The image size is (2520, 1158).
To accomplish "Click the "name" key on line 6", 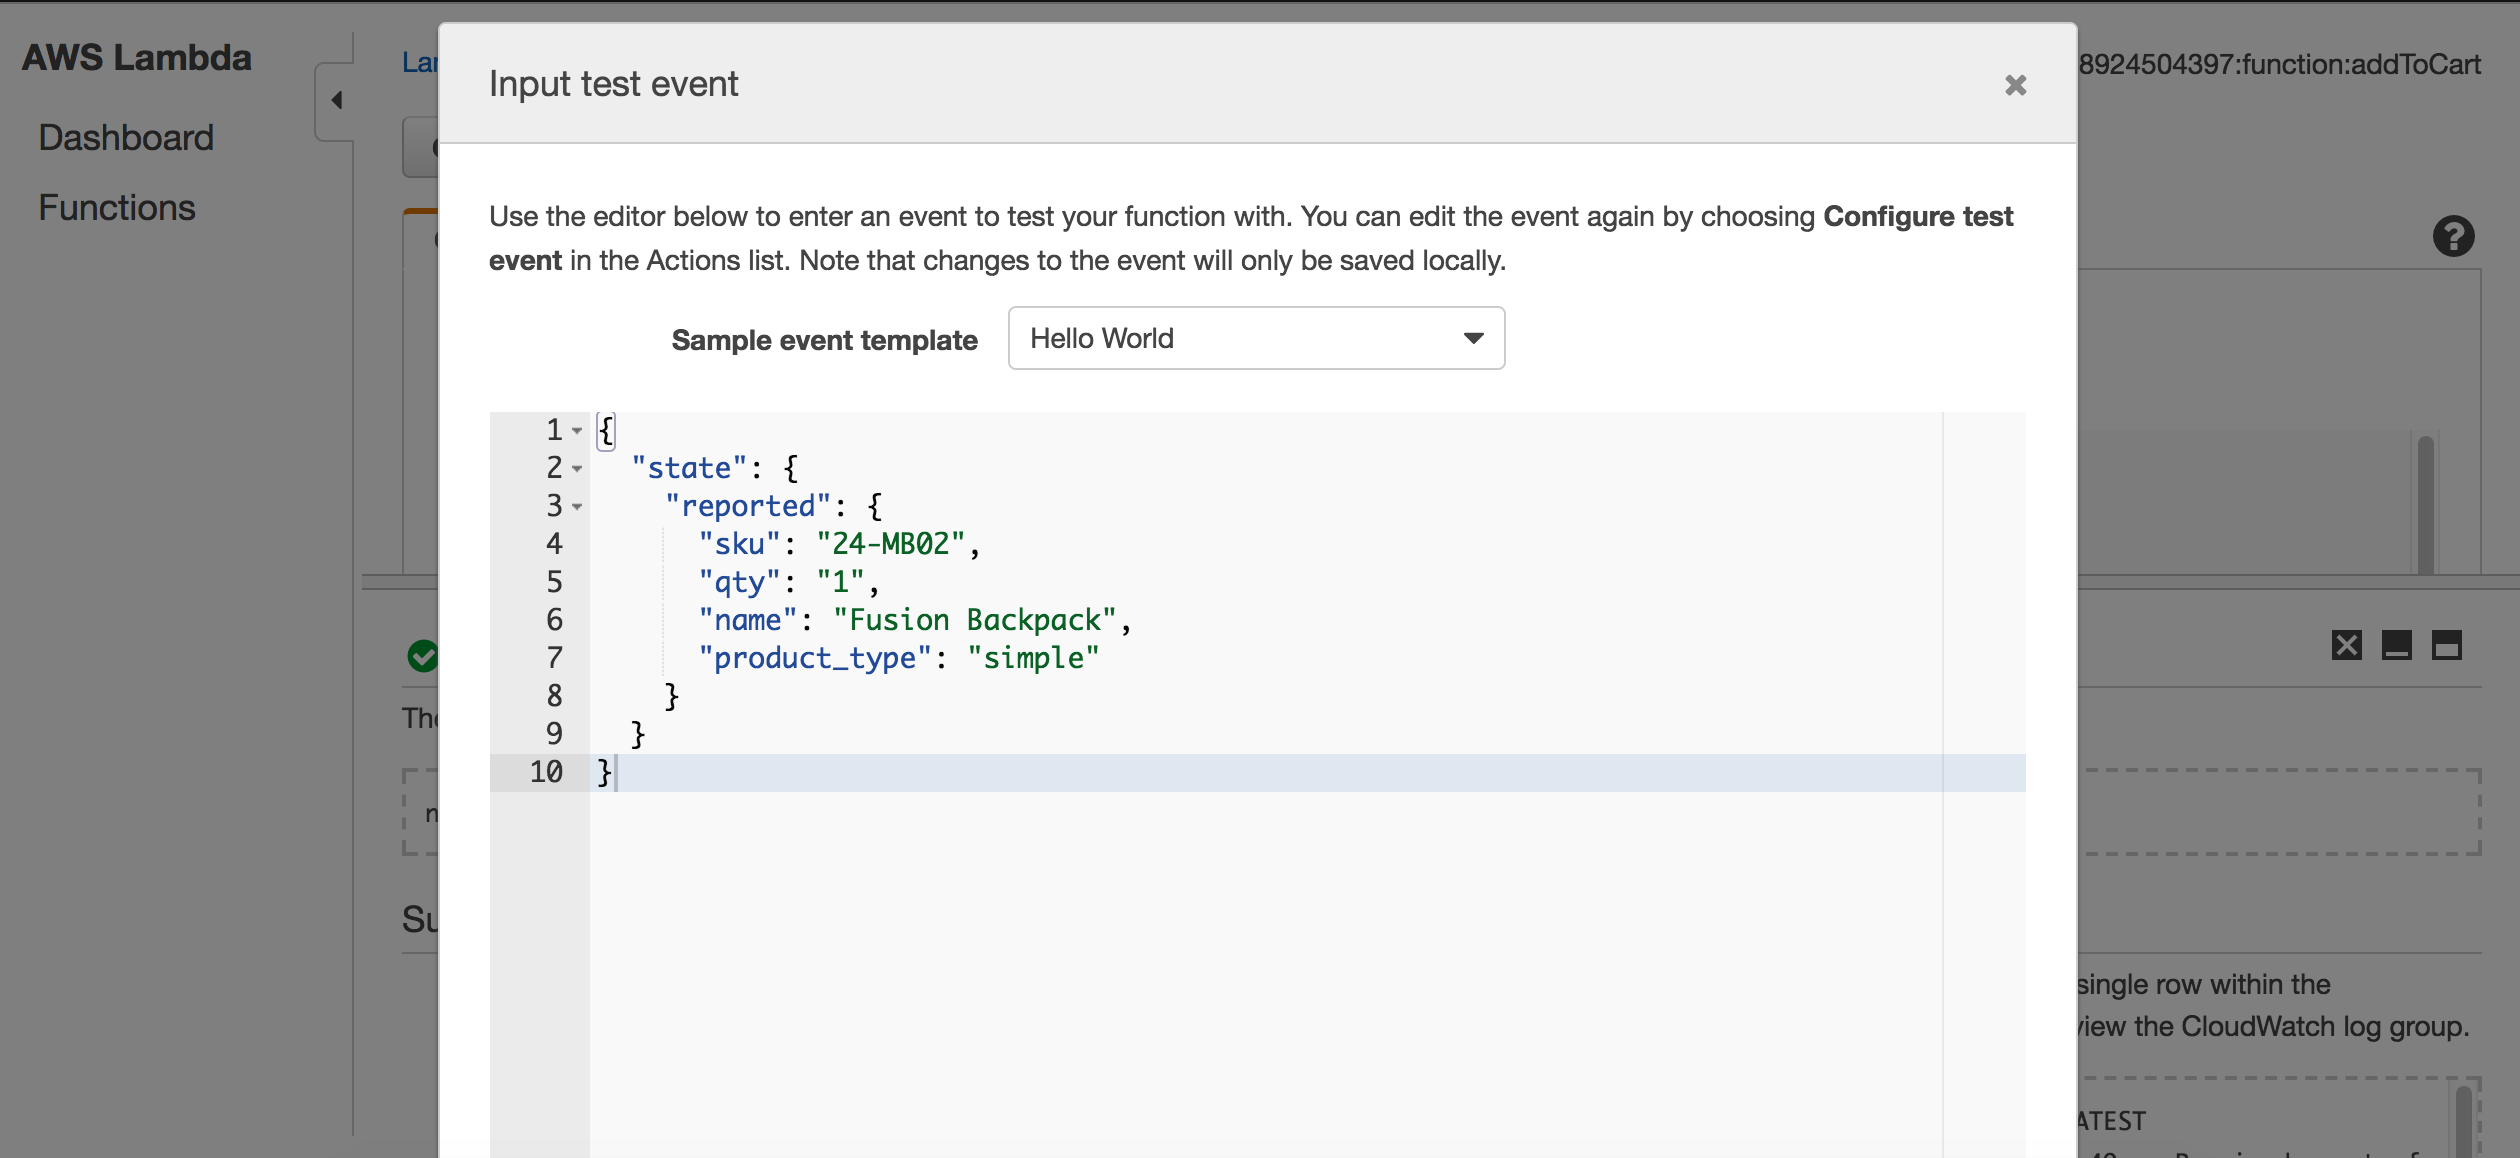I will [748, 620].
